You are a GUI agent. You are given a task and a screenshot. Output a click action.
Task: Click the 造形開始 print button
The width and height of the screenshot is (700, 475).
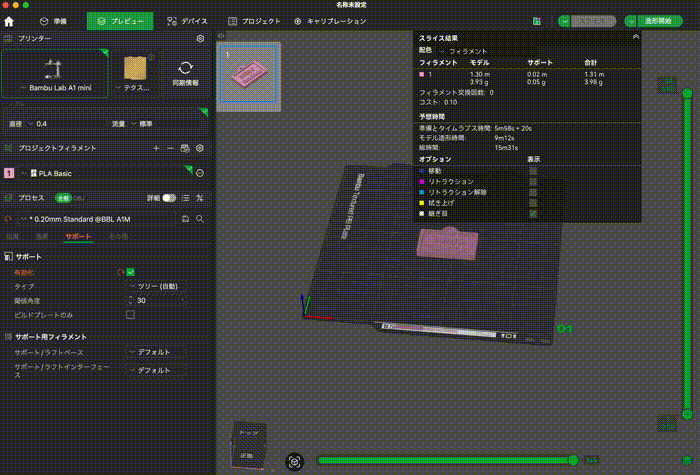click(x=646, y=20)
